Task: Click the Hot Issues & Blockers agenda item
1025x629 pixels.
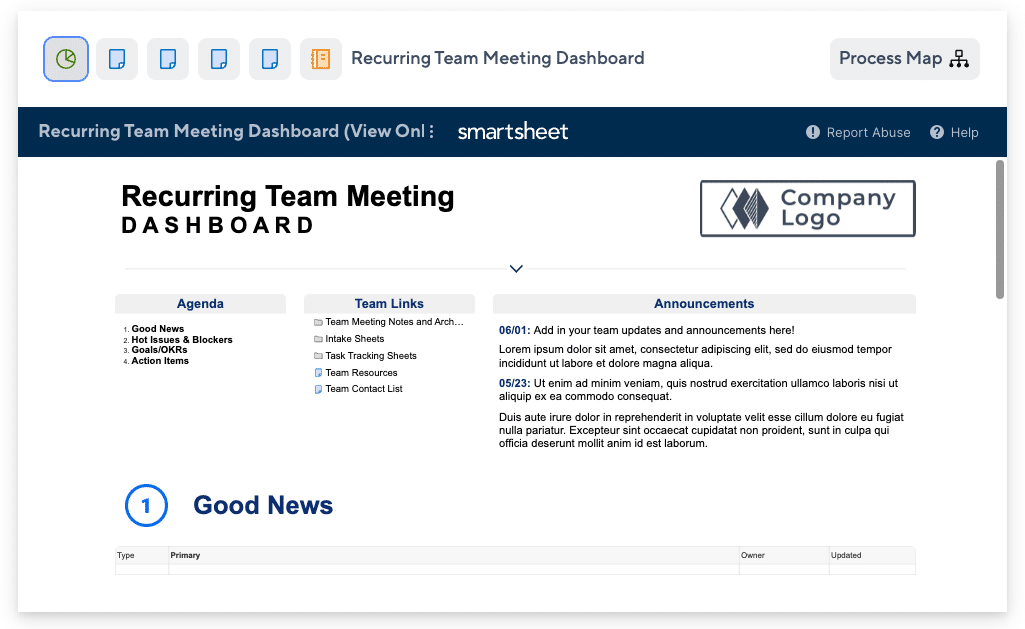Action: tap(182, 339)
